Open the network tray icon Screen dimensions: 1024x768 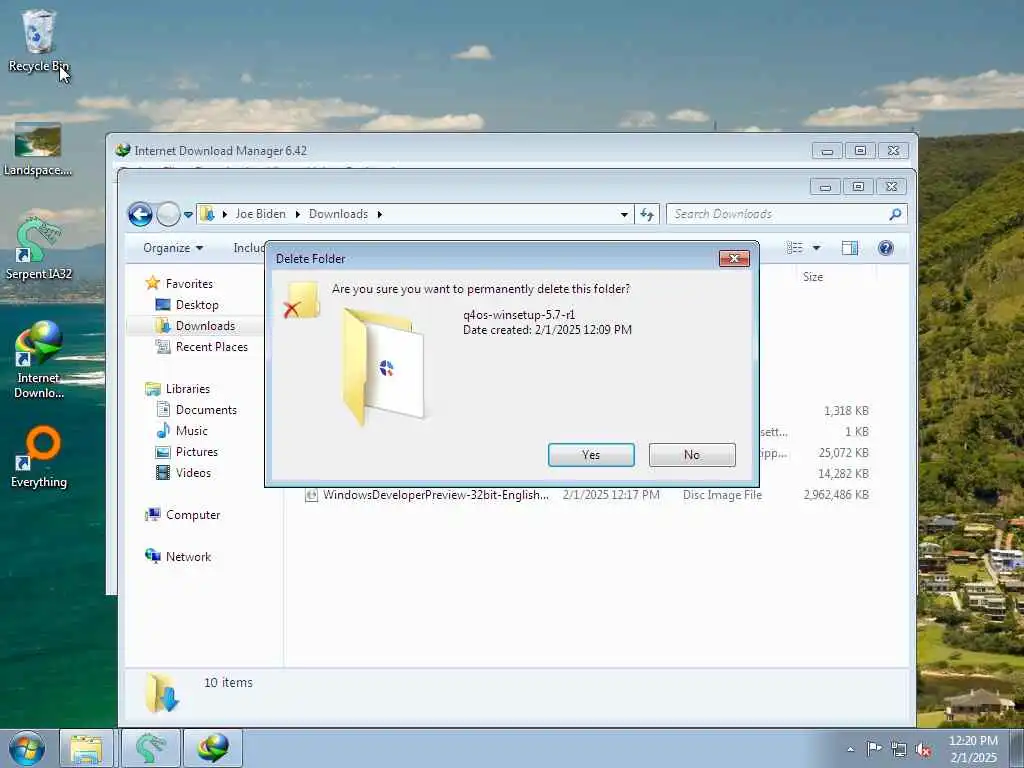[899, 750]
